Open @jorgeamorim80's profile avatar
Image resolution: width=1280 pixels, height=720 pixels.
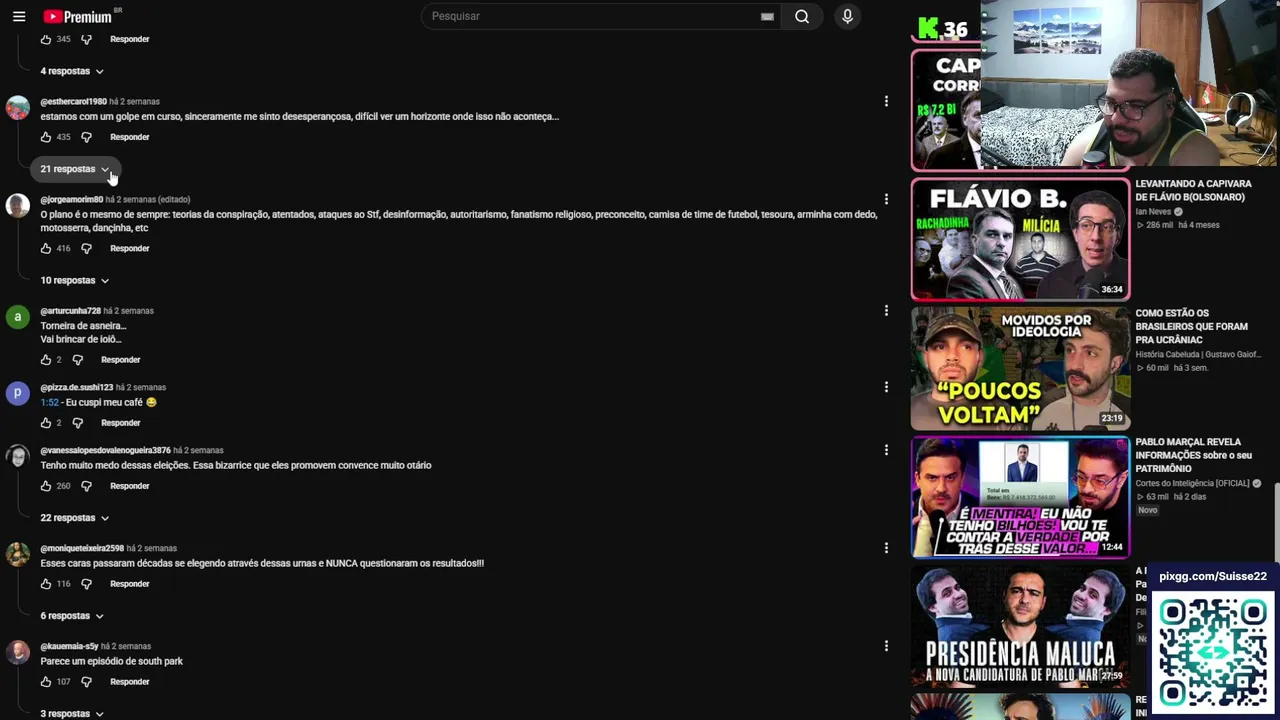(18, 206)
